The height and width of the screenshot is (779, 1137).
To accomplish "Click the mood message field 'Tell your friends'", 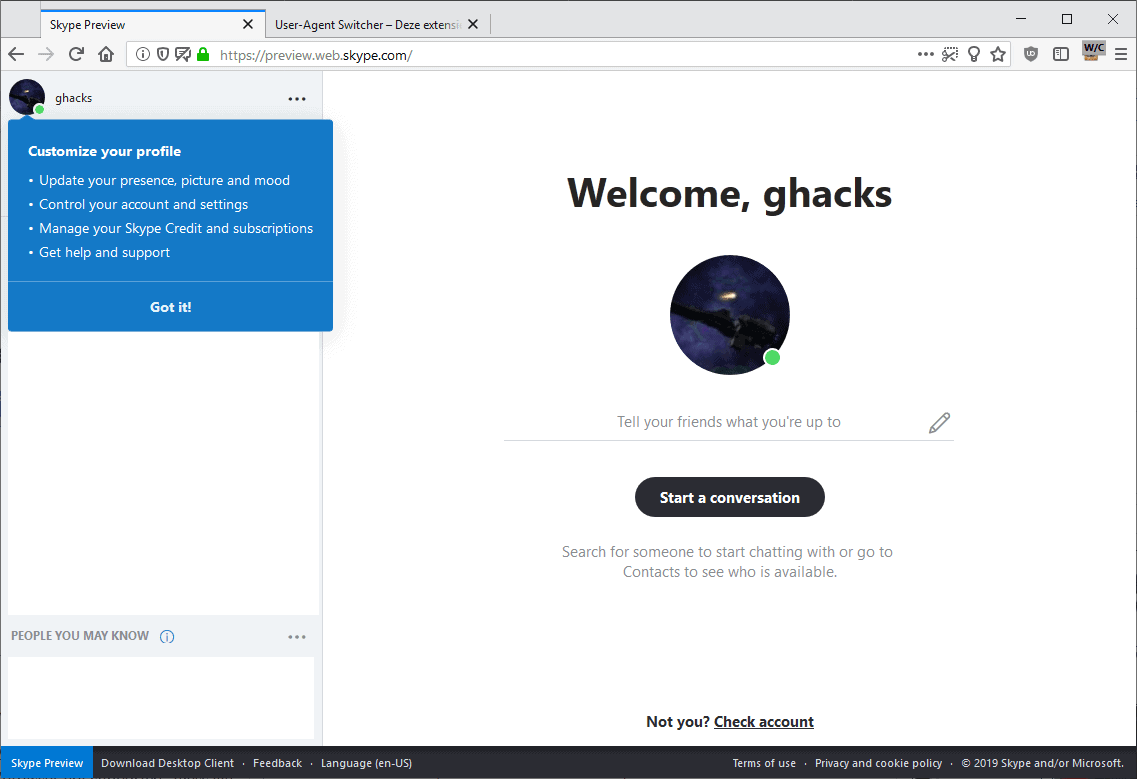I will point(729,422).
